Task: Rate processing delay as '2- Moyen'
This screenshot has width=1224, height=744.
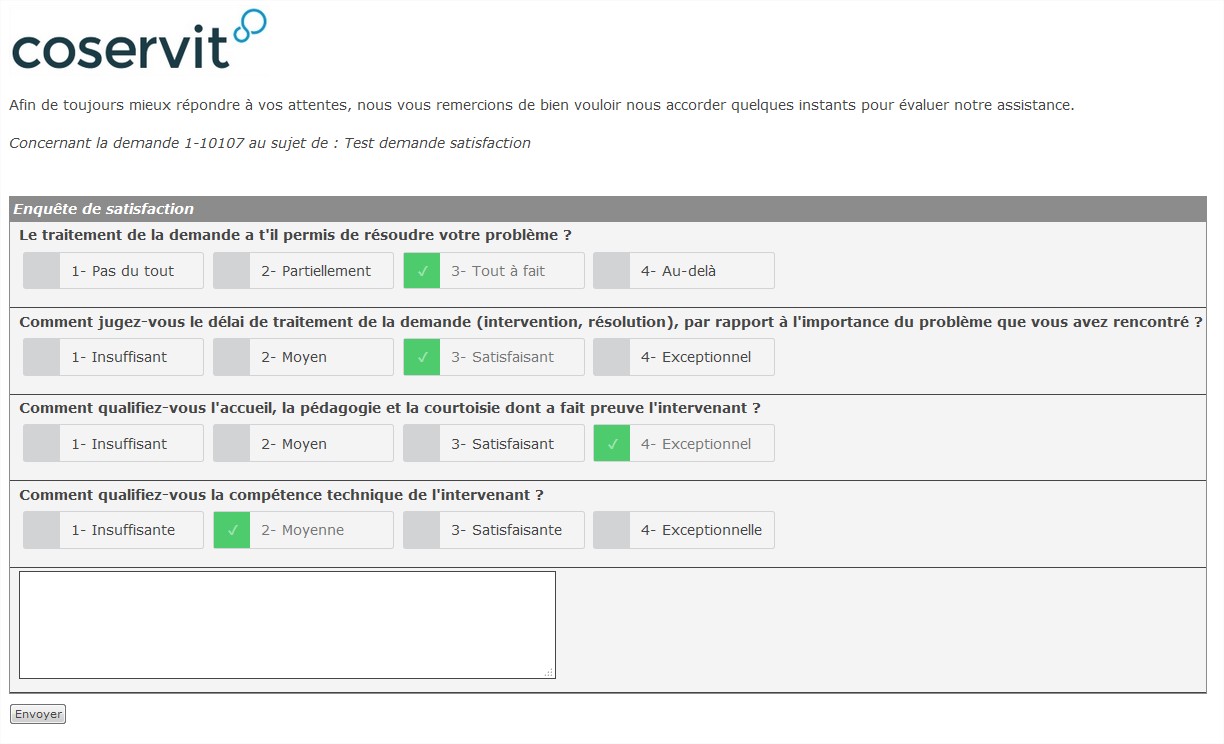Action: [303, 357]
